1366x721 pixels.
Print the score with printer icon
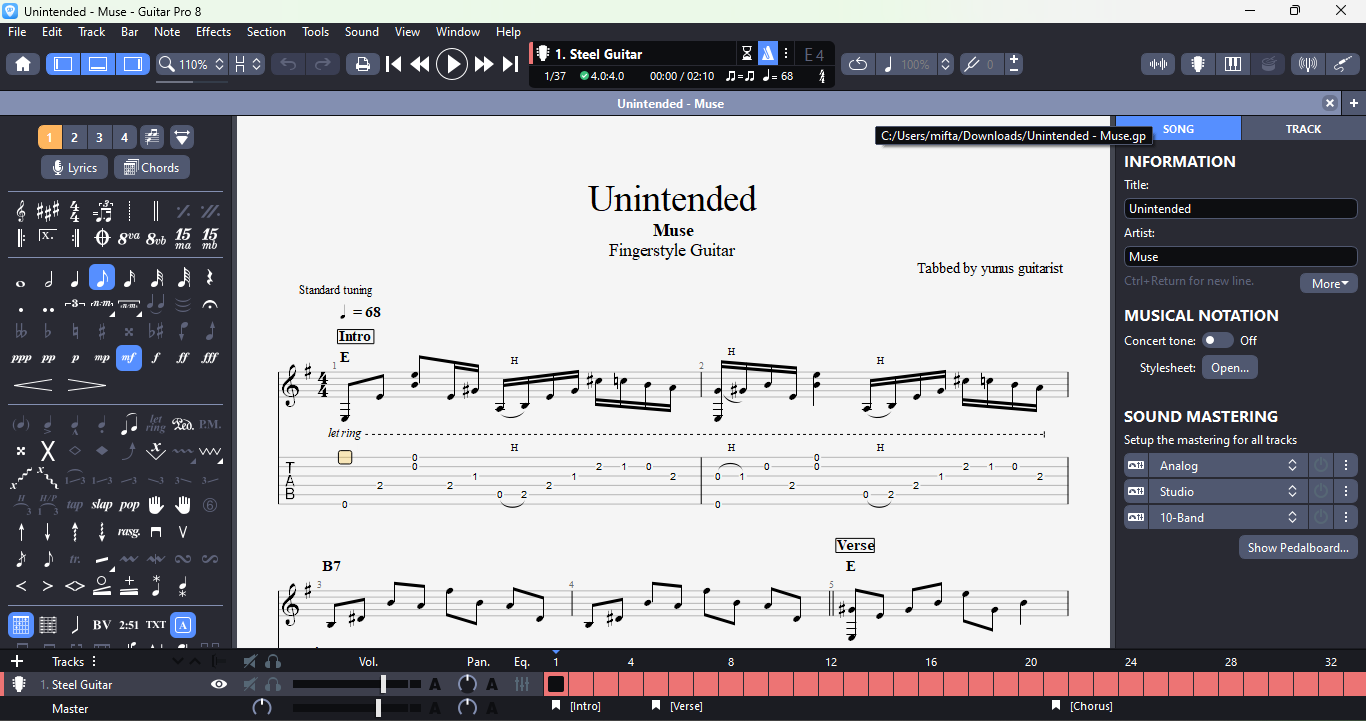click(362, 64)
